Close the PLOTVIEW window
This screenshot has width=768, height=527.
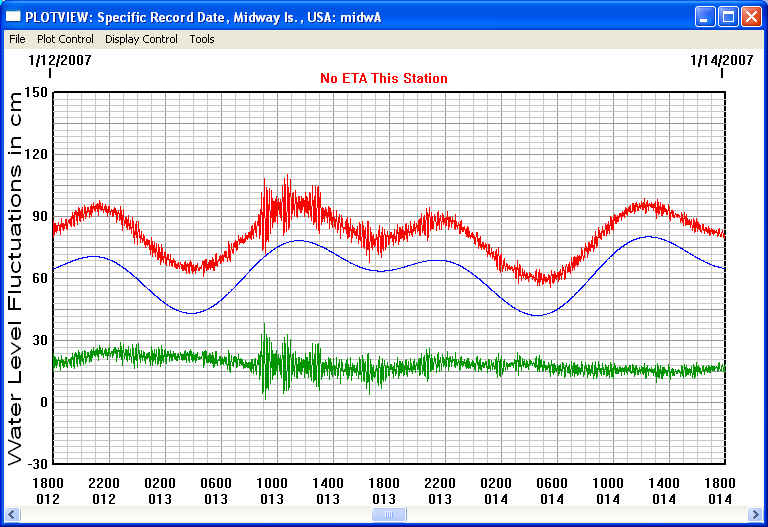[751, 17]
